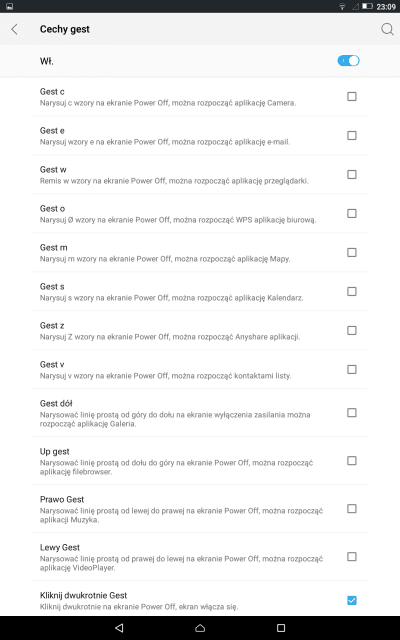Enable the Gest w browser gesture checkbox
The width and height of the screenshot is (400, 640).
[351, 174]
